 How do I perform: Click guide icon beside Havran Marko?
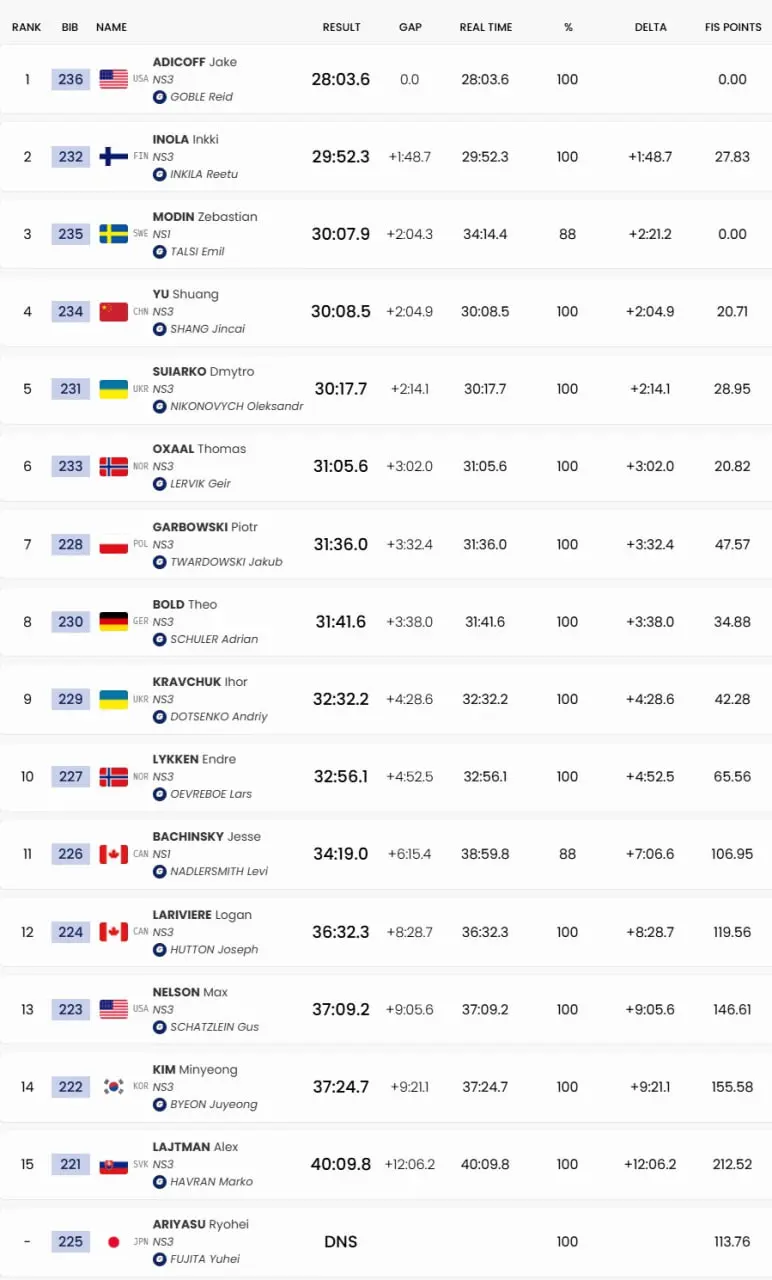[159, 1182]
